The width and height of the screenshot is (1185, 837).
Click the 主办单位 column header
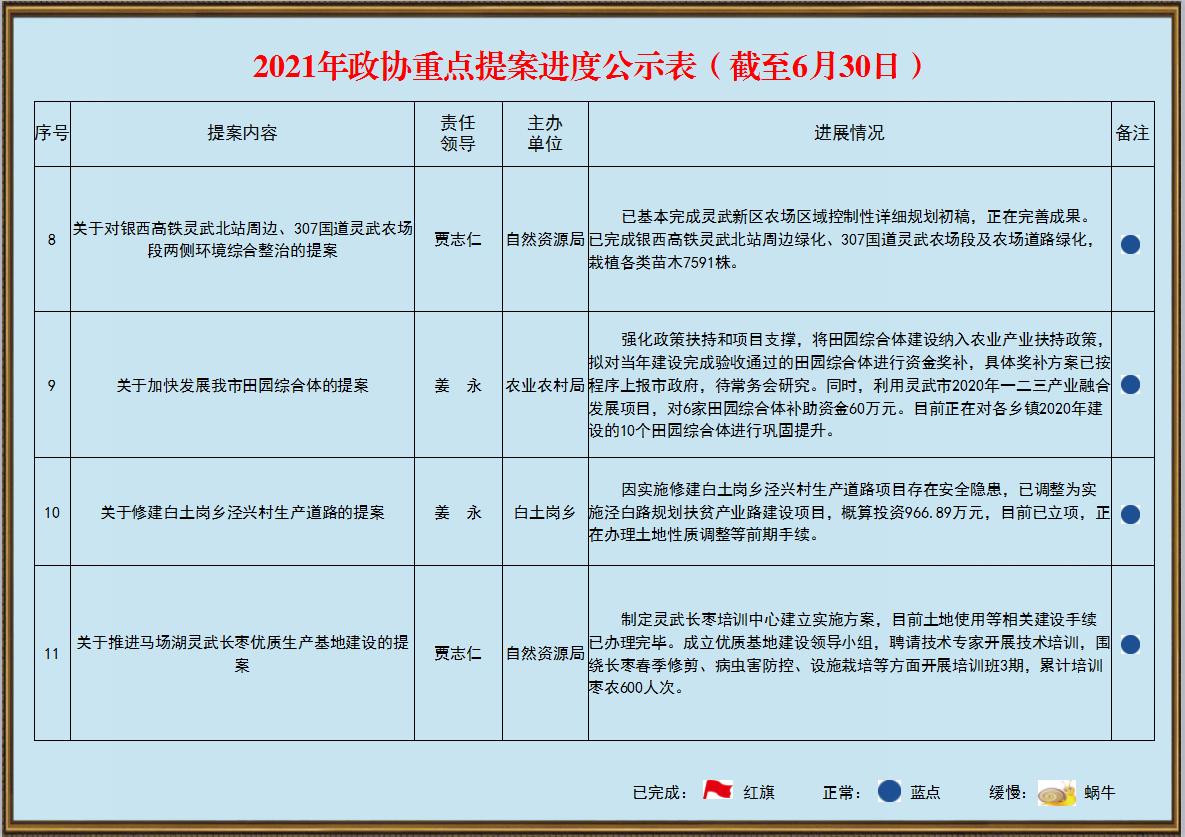545,133
